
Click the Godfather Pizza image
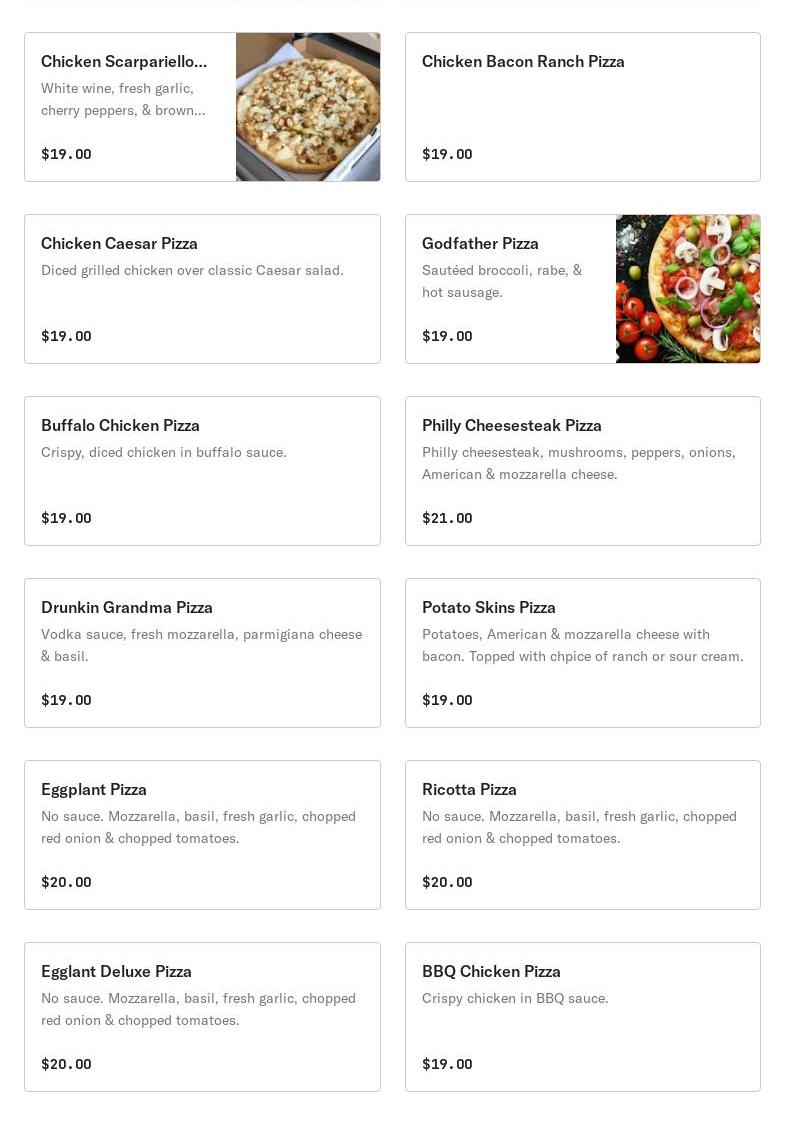(687, 289)
